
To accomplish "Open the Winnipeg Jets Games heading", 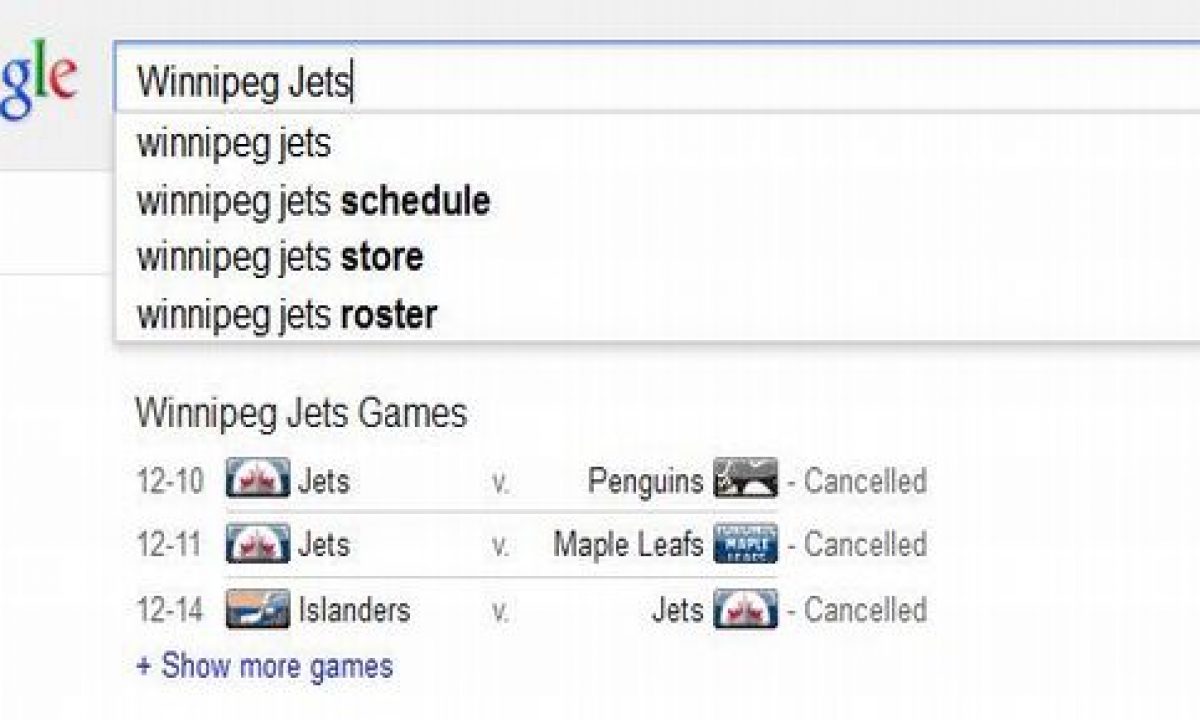I will coord(301,413).
